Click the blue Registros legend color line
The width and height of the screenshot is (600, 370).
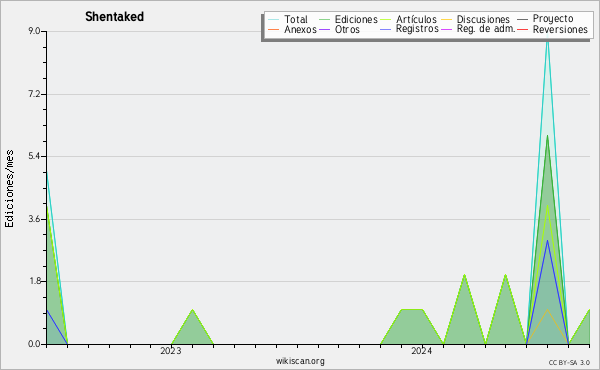385,29
